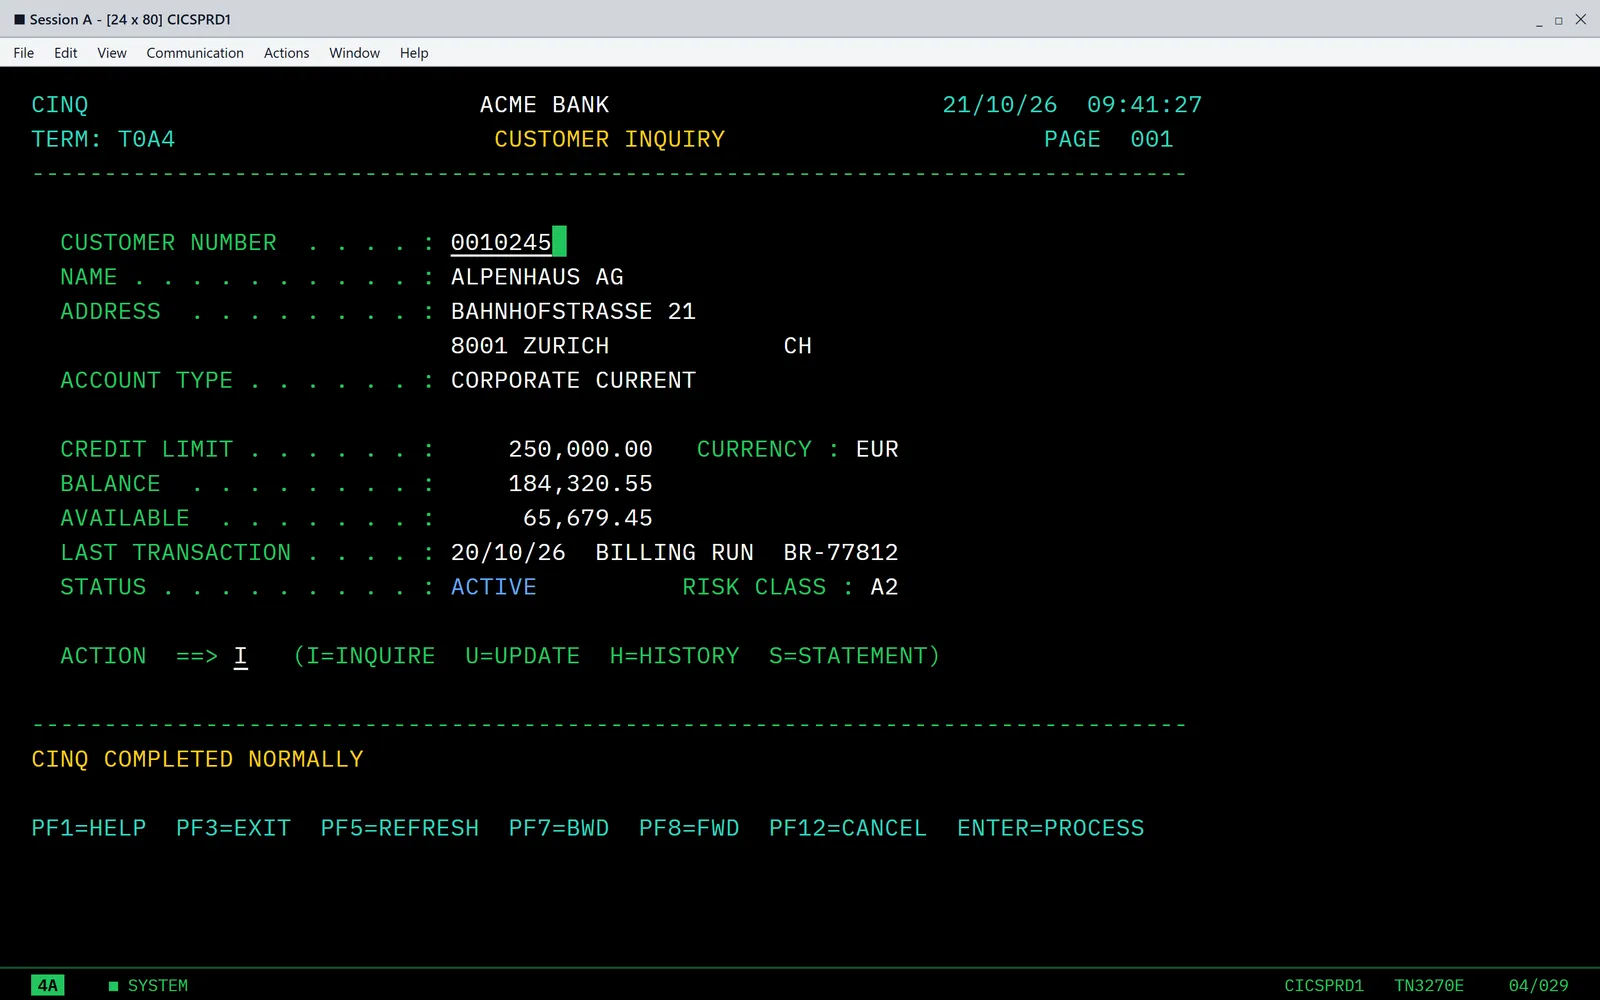Click balance value 184,320.55
Image resolution: width=1600 pixels, height=1000 pixels.
(581, 484)
